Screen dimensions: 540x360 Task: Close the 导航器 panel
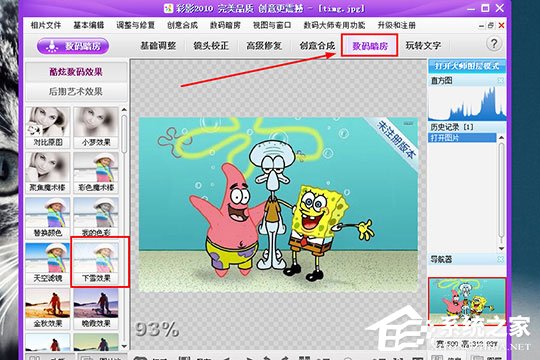500,259
